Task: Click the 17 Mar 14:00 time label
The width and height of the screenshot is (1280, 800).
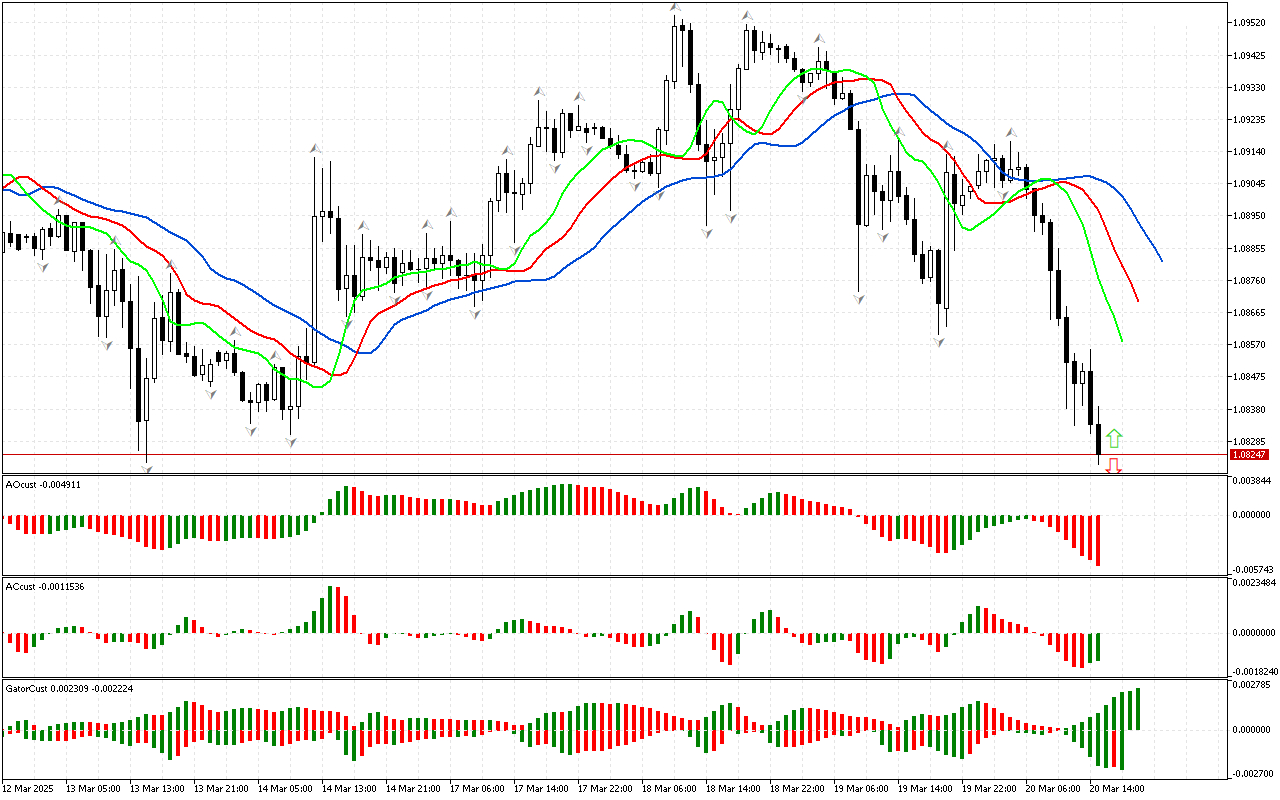Action: [x=541, y=789]
